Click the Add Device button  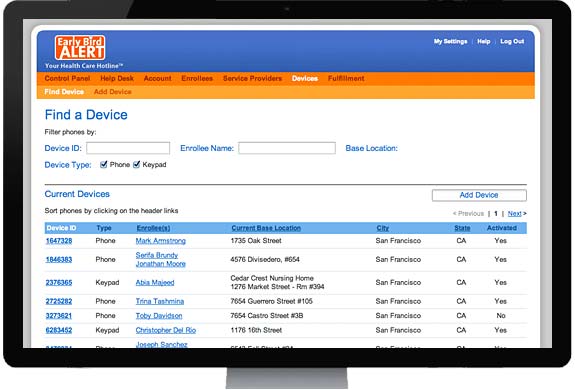pyautogui.click(x=479, y=195)
